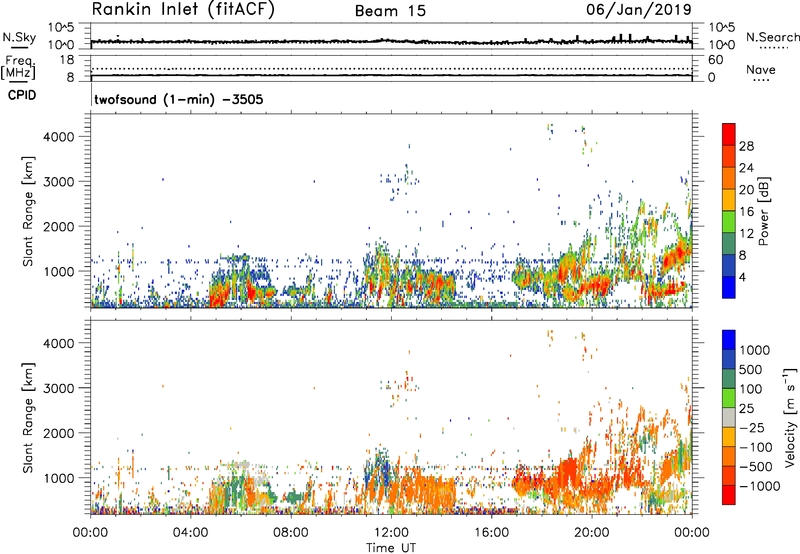Click the 'Freq. [MHz]' label
Image resolution: width=800 pixels, height=554 pixels.
(18, 67)
